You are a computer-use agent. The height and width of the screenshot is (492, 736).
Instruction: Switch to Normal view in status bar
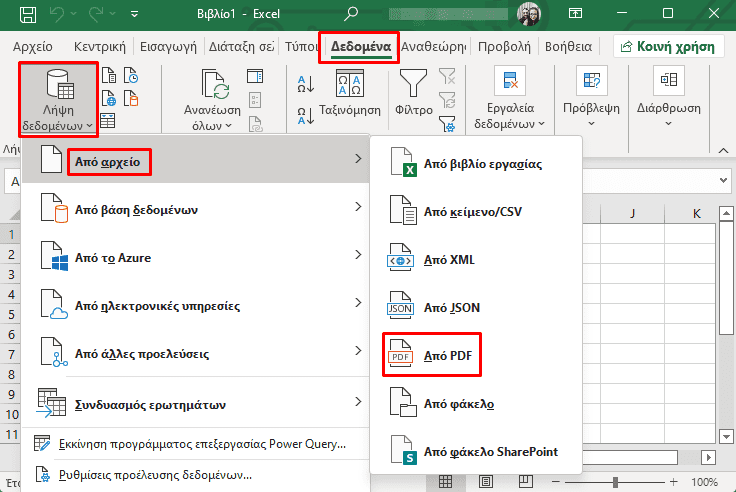445,482
